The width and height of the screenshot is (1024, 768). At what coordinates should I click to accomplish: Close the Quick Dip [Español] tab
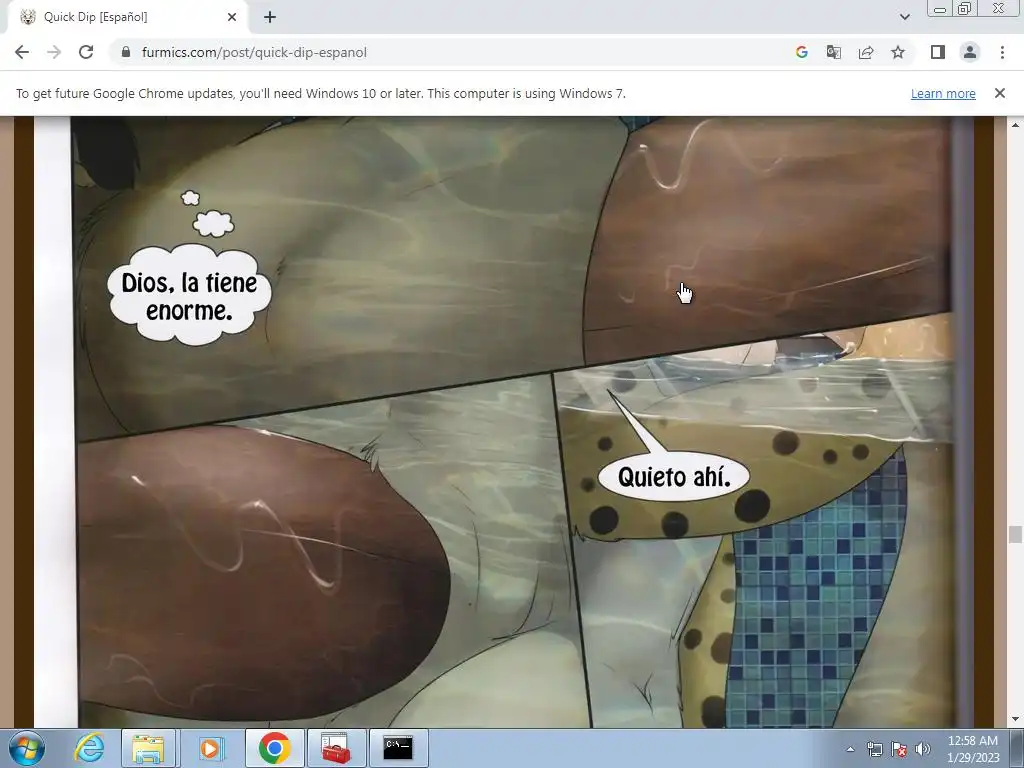point(232,17)
